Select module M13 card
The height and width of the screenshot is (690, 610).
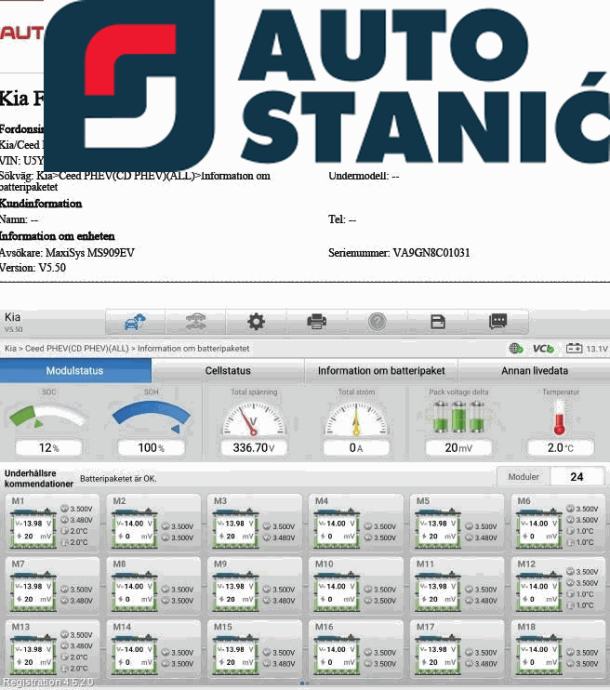pyautogui.click(x=52, y=649)
